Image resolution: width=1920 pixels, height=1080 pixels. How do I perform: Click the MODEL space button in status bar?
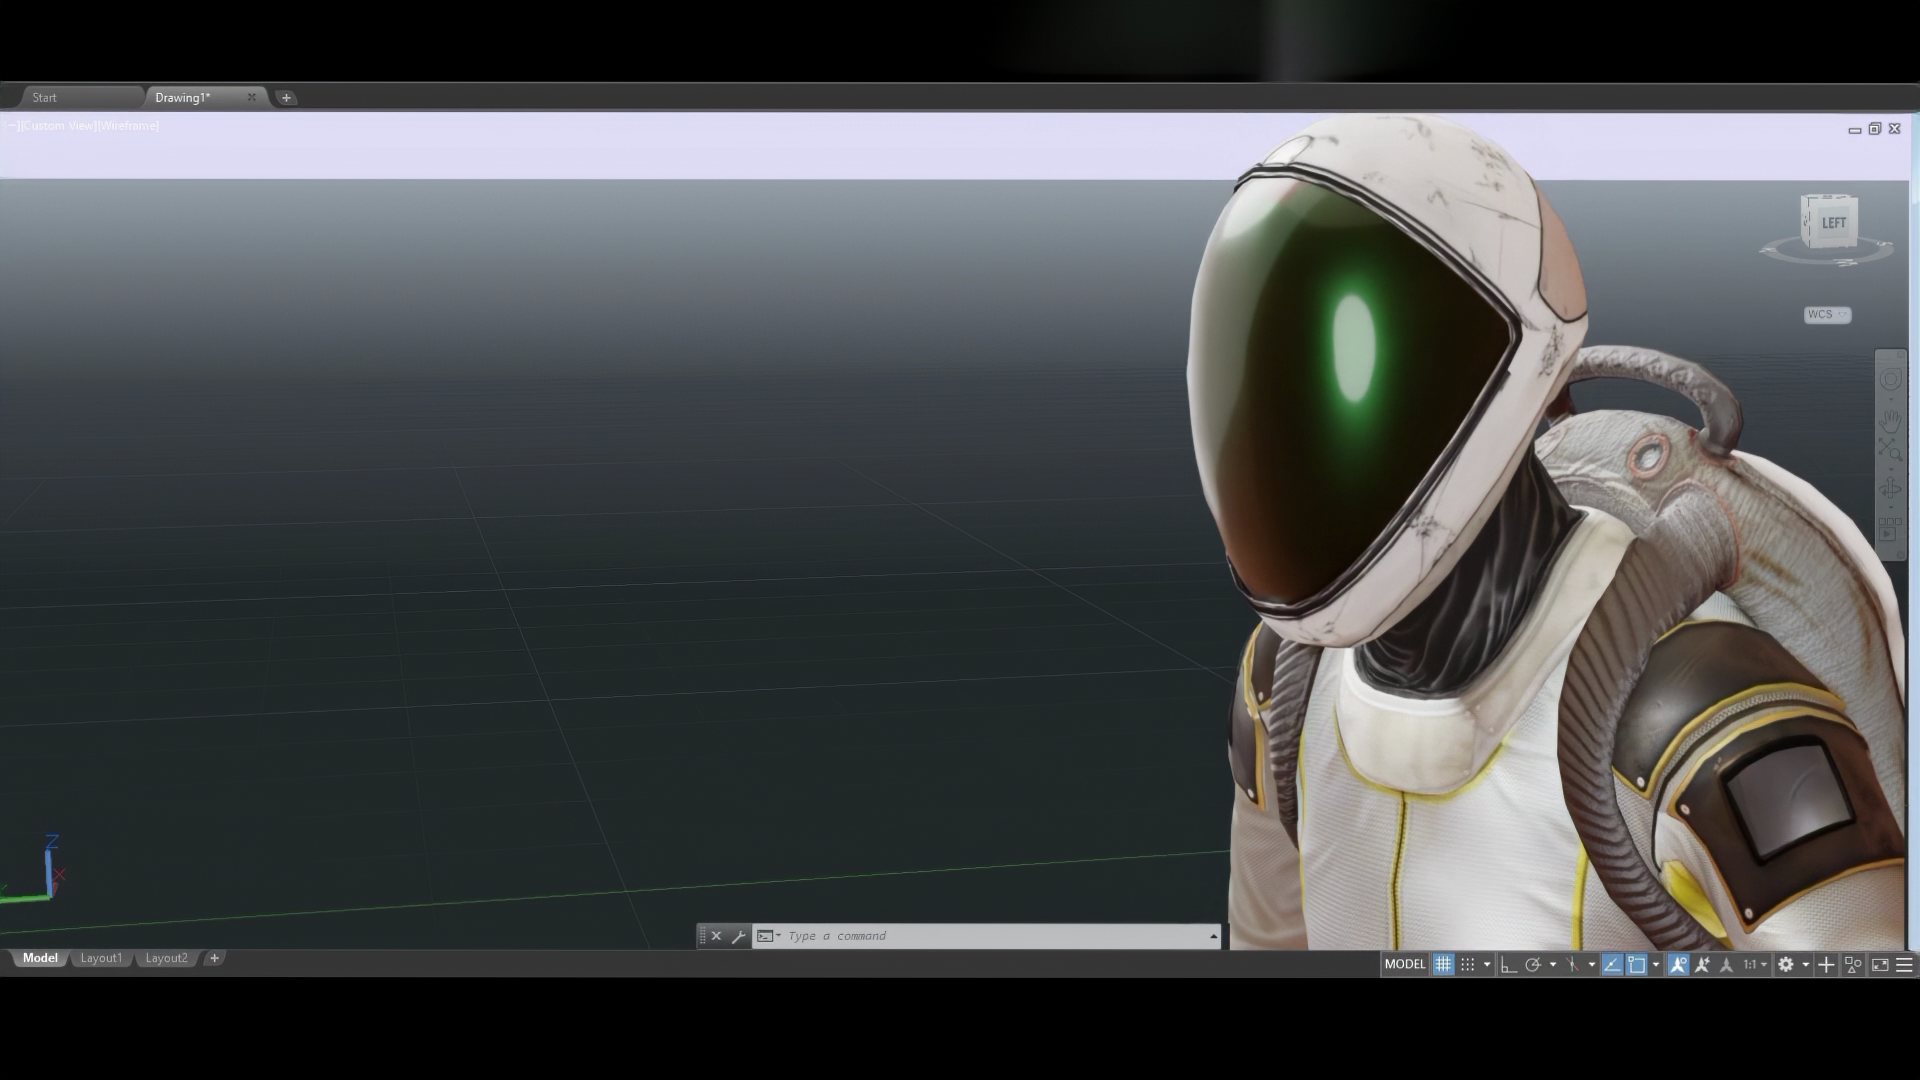point(1405,964)
